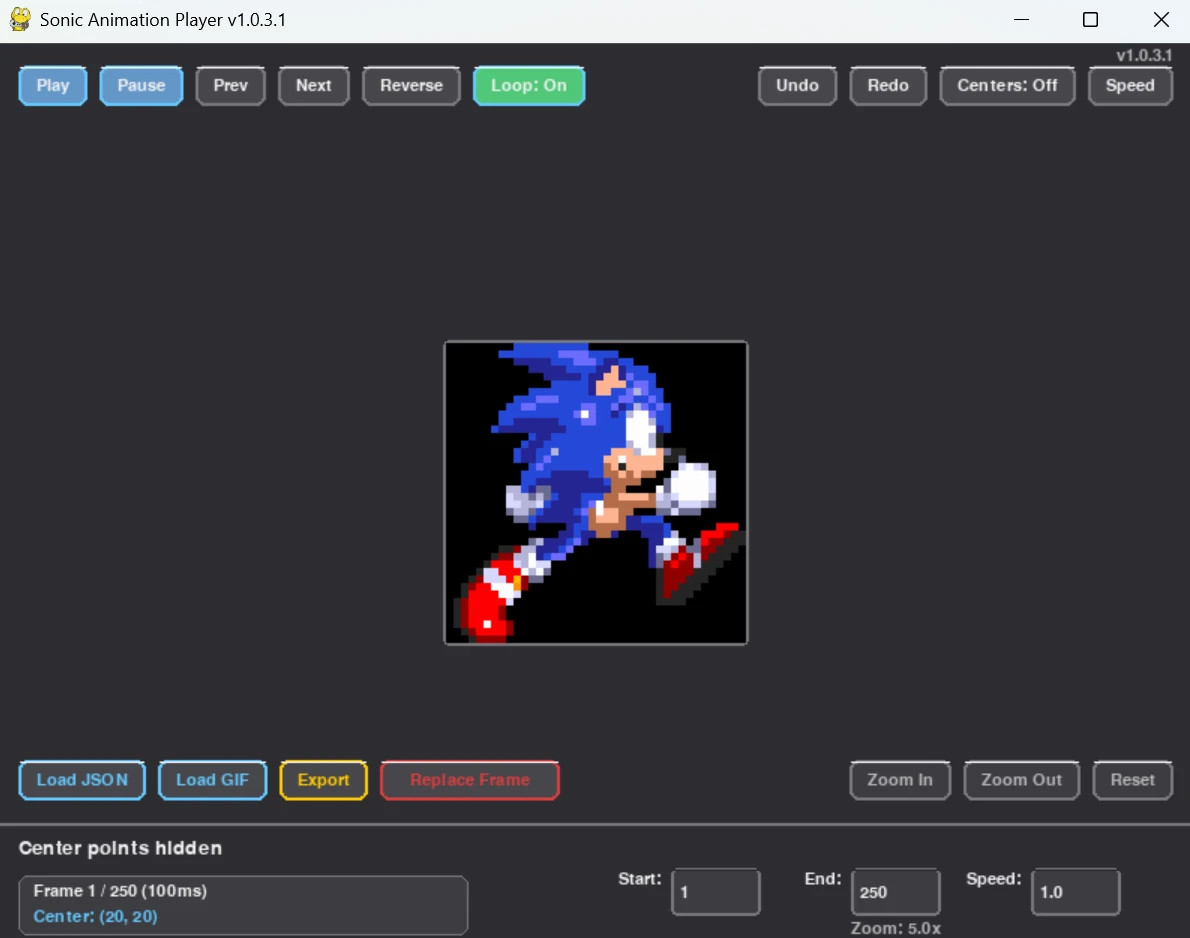Start the animation with Play

point(52,86)
